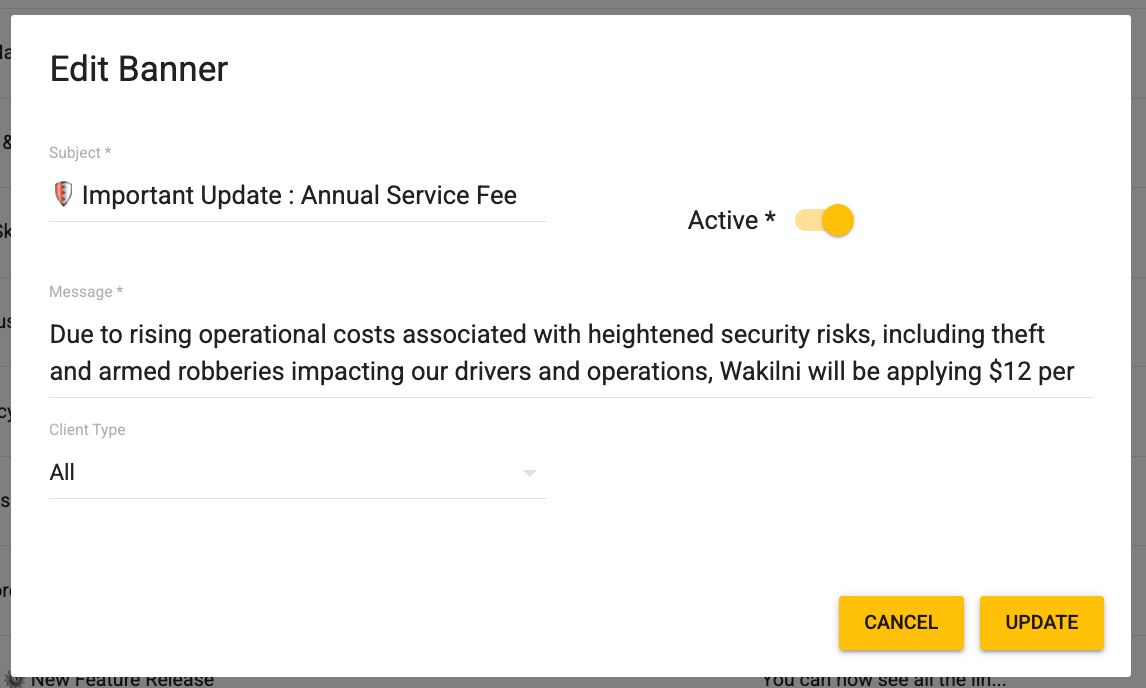Click into the Message text area
Viewport: 1146px width, 688px height.
pyautogui.click(x=571, y=353)
